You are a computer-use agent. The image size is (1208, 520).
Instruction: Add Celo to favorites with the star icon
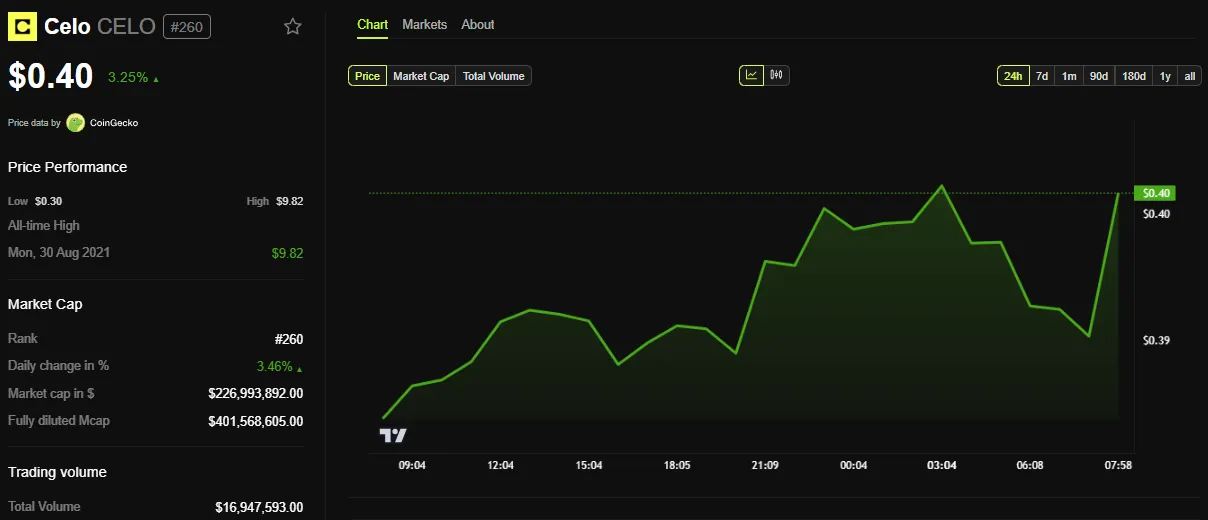click(292, 26)
